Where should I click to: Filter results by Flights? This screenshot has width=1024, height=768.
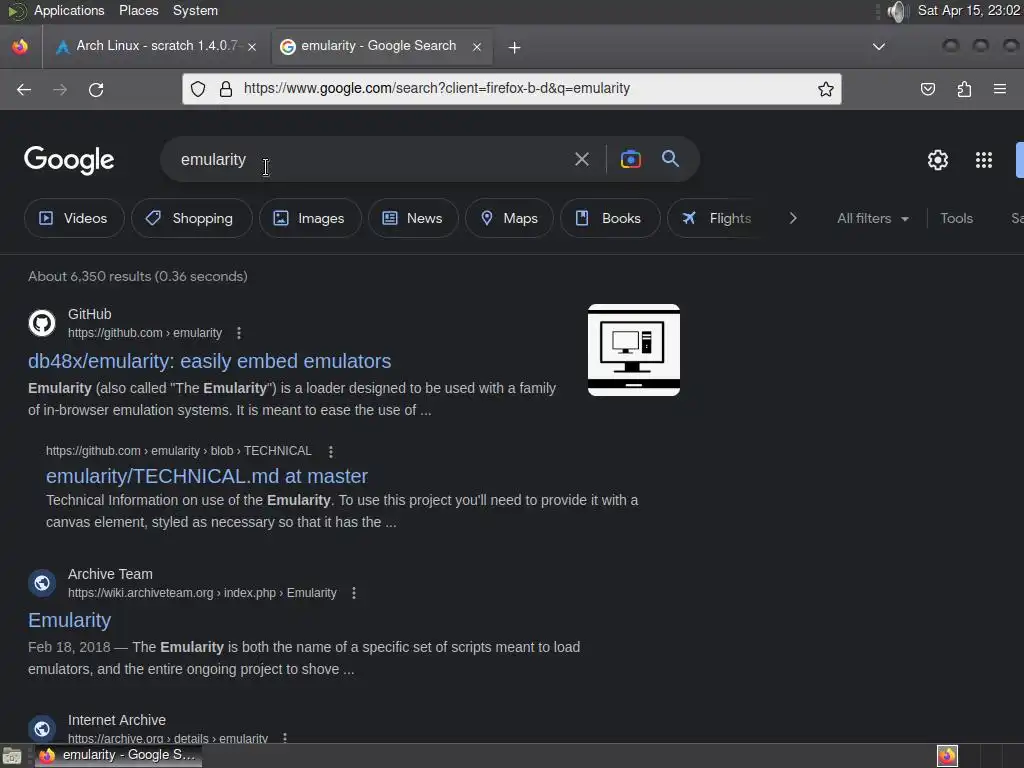pyautogui.click(x=716, y=218)
